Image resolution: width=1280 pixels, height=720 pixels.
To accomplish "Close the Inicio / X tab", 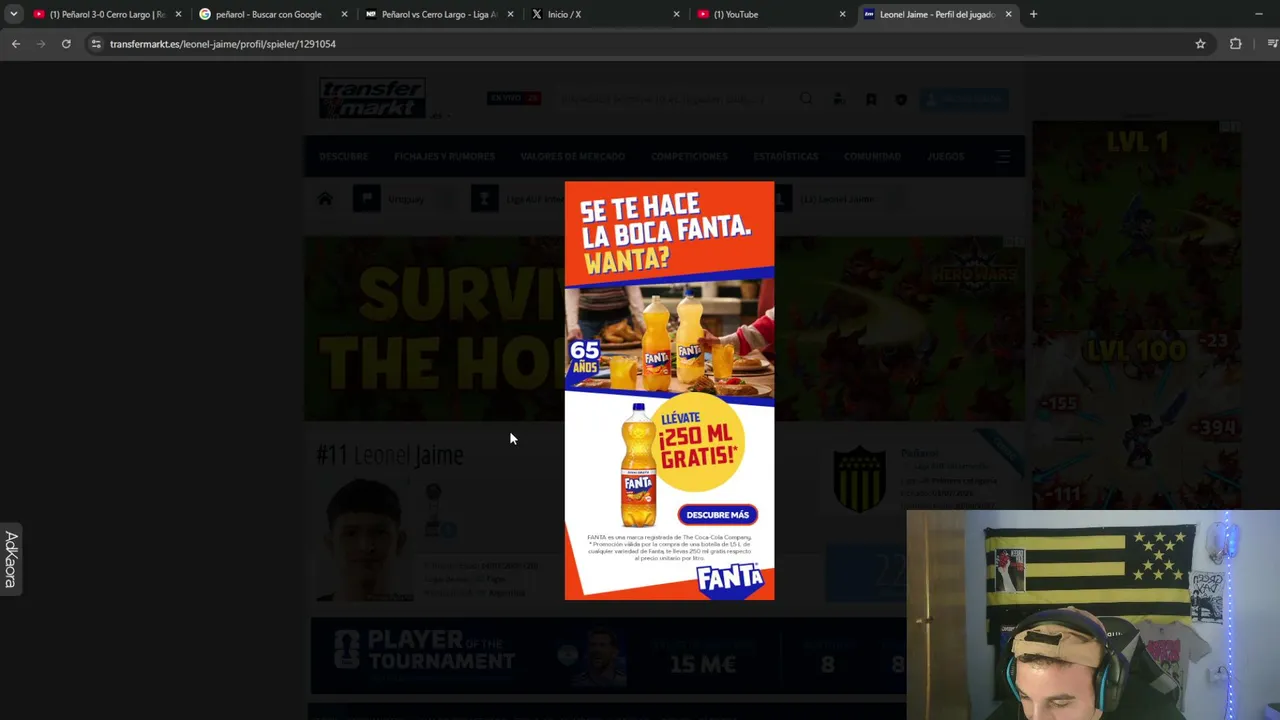I will click(x=676, y=14).
